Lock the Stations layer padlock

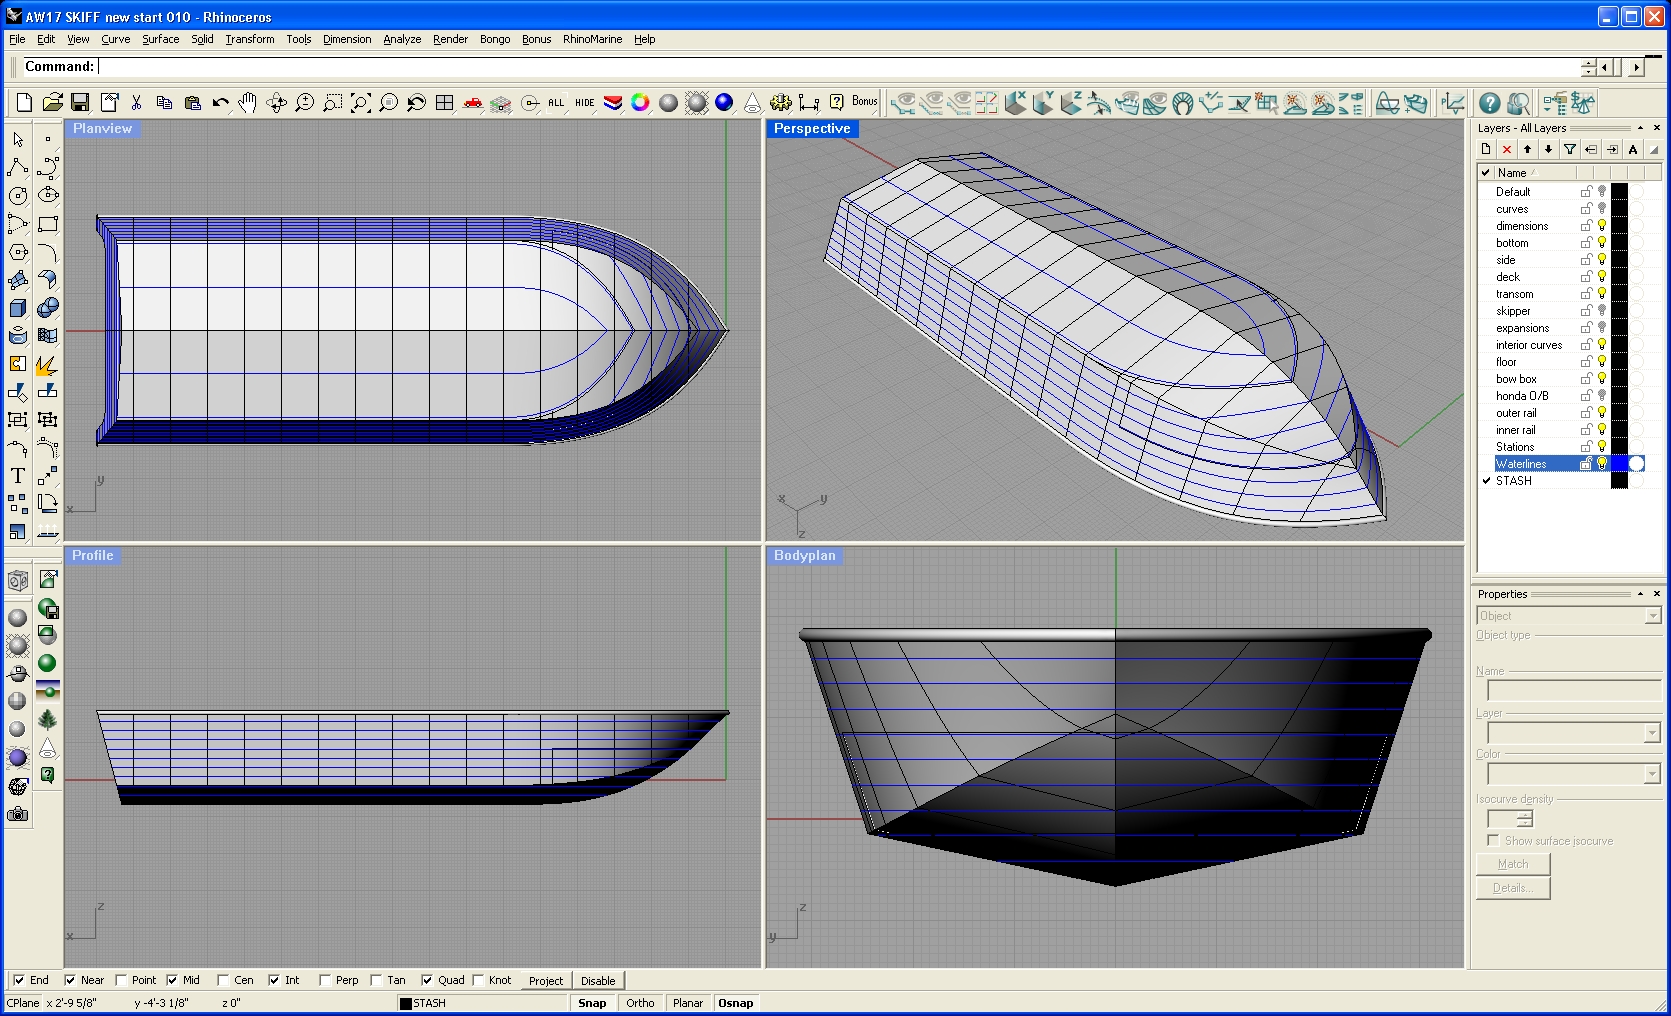pyautogui.click(x=1586, y=446)
